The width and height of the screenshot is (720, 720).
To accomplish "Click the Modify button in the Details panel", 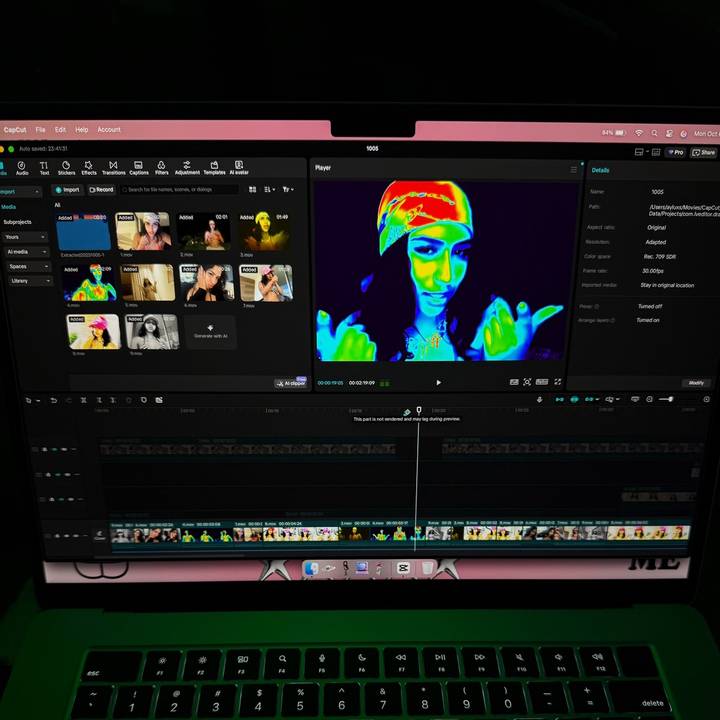I will pos(695,383).
